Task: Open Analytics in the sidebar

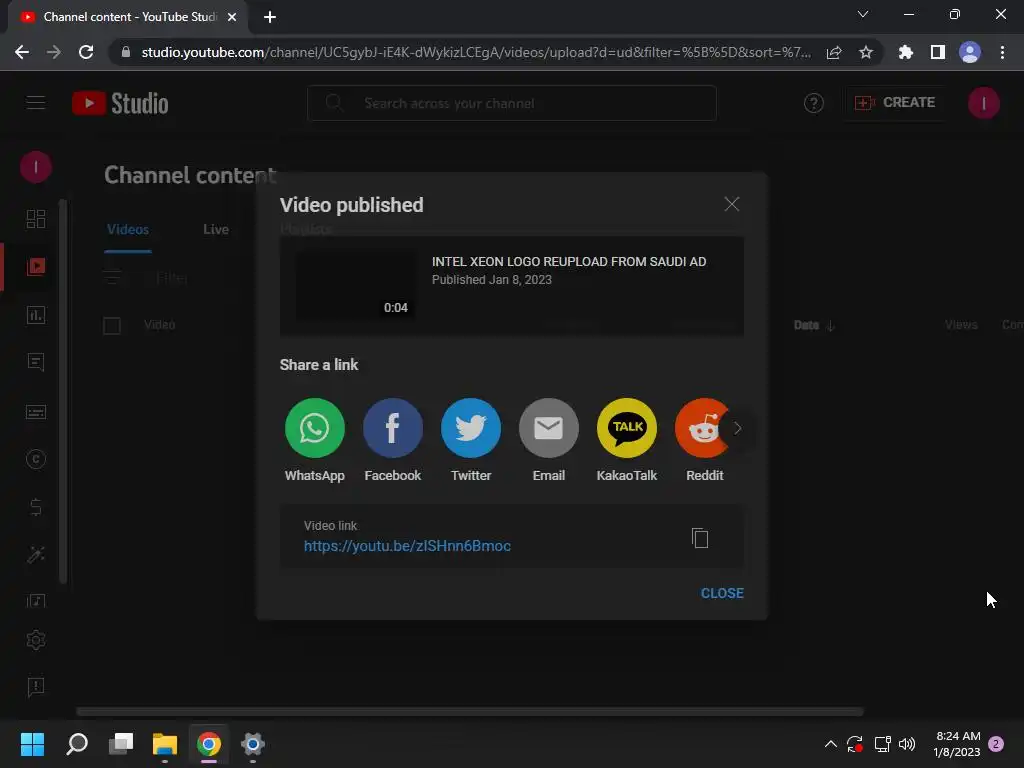Action: click(36, 315)
